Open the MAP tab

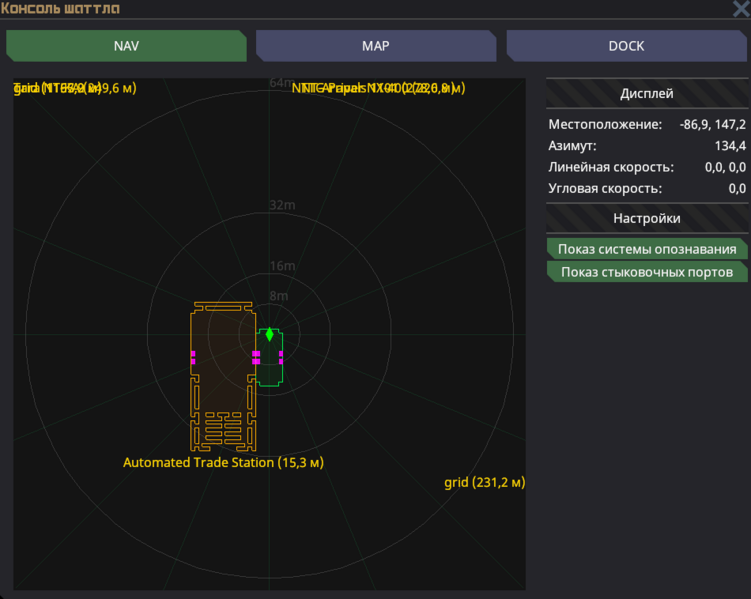coord(376,46)
